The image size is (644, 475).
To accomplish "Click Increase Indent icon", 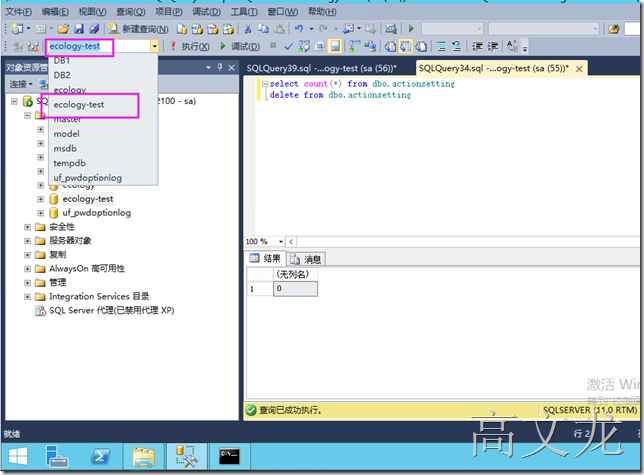I will click(492, 46).
